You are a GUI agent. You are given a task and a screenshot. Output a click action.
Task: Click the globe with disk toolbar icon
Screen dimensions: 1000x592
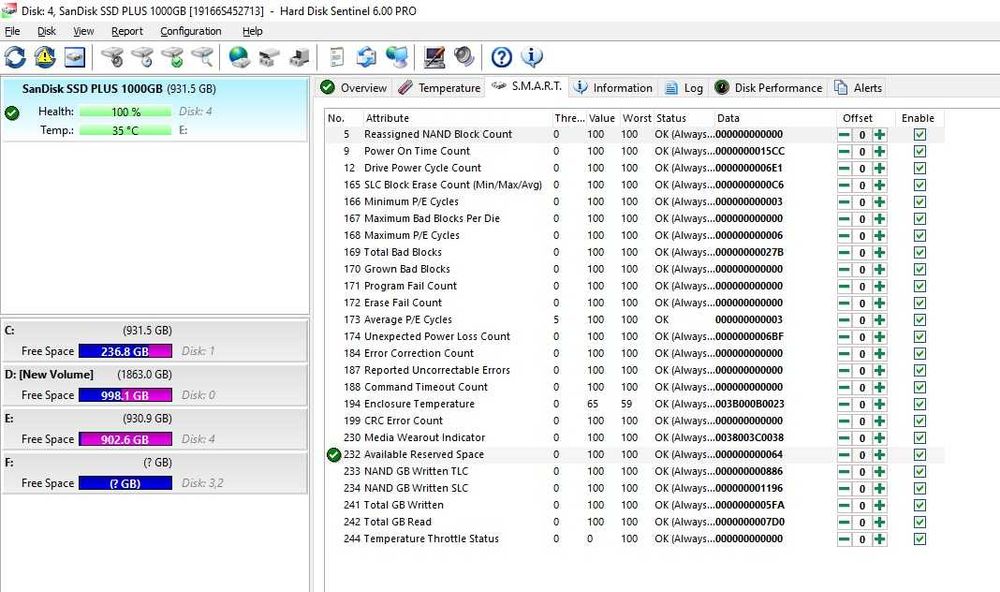239,57
